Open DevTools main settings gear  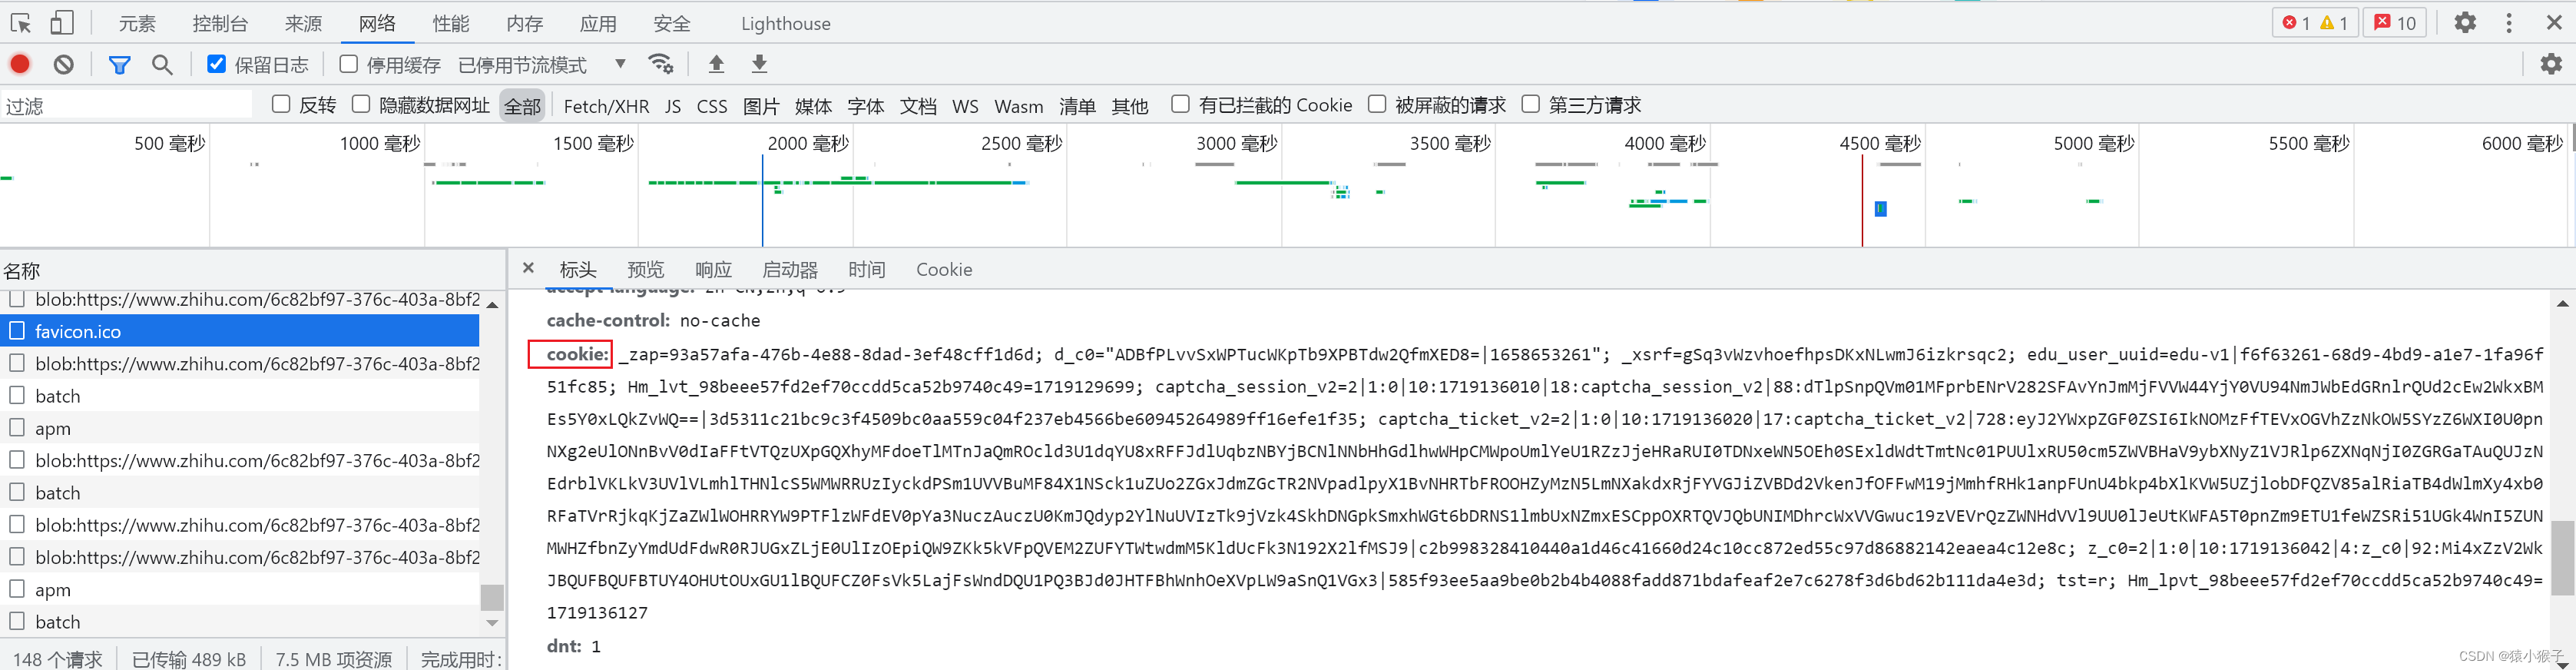click(x=2465, y=22)
